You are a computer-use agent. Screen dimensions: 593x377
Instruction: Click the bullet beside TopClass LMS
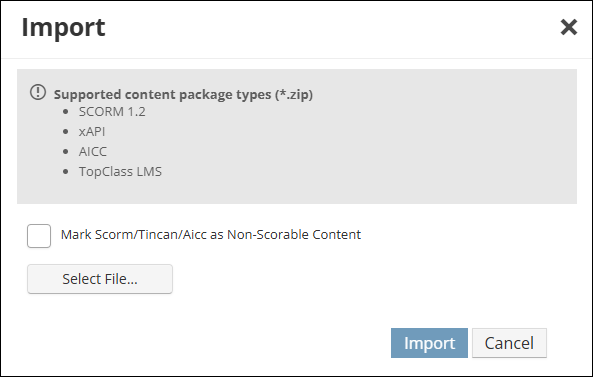(66, 172)
